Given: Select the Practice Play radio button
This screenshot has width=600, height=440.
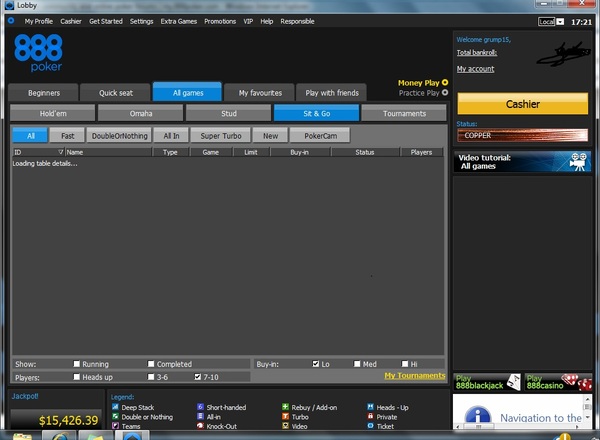Looking at the screenshot, I should (445, 93).
